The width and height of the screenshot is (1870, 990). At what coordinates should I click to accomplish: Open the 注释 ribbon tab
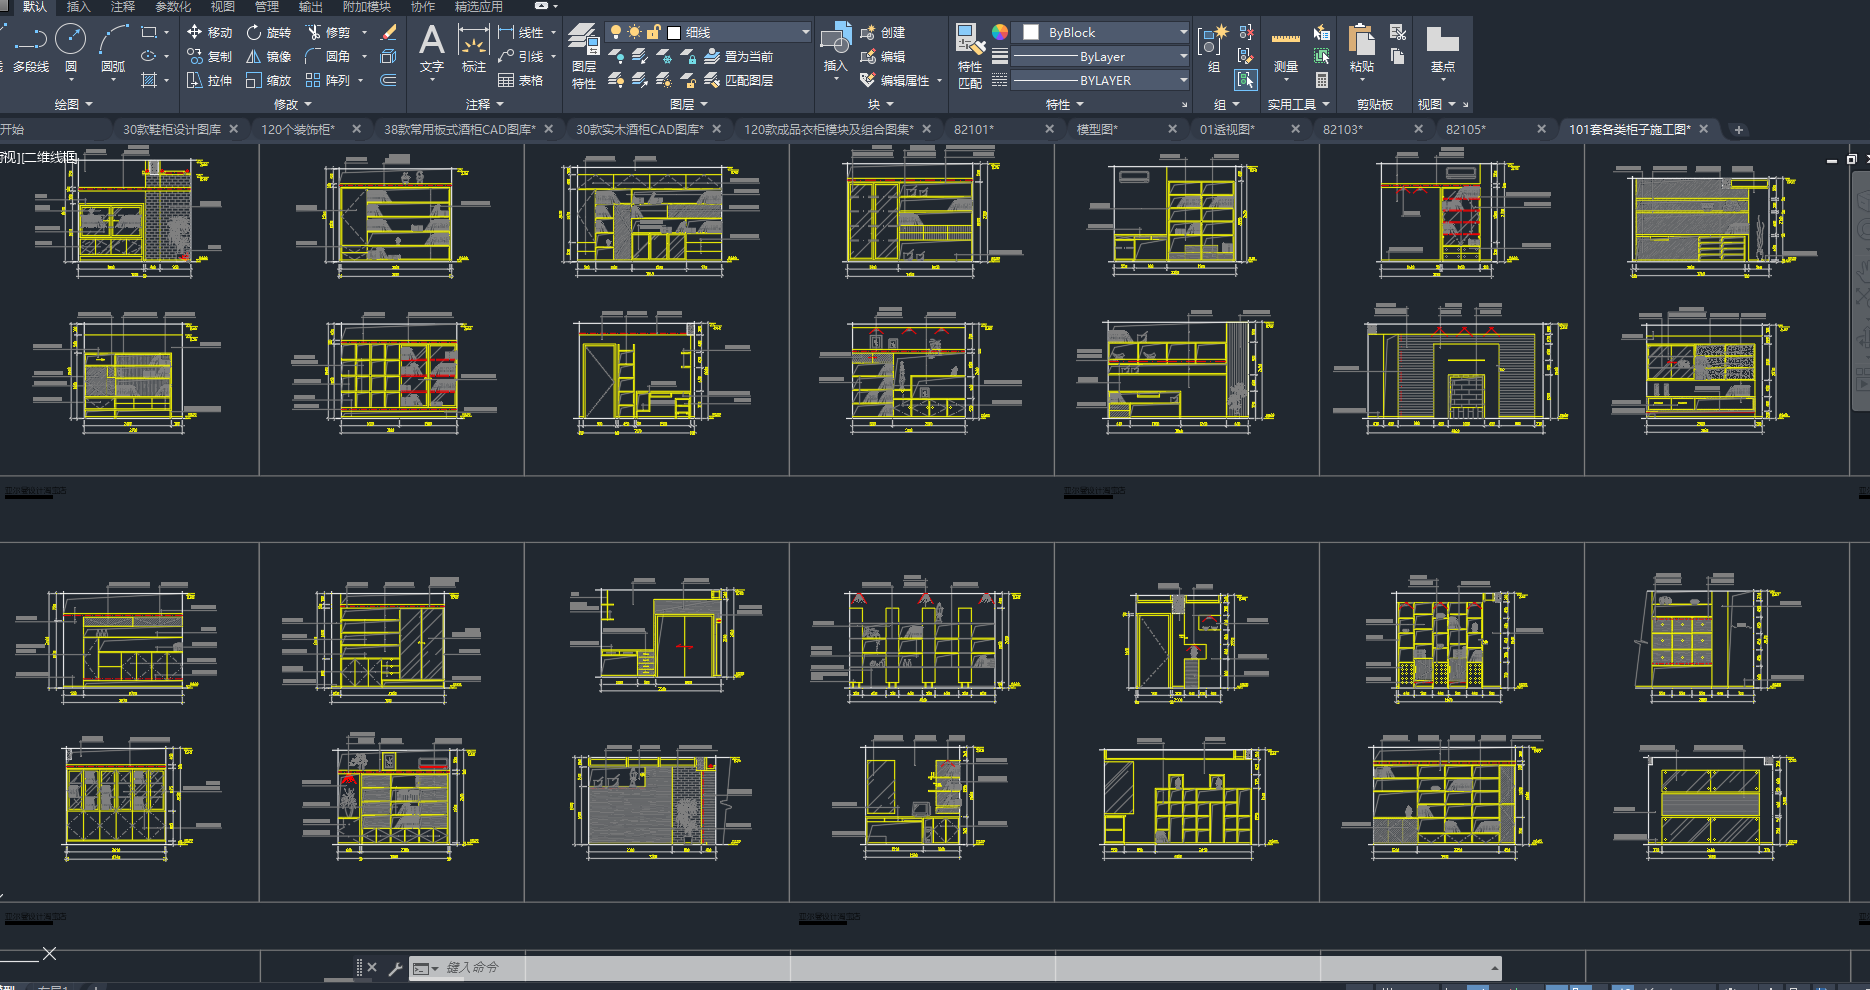[x=122, y=7]
